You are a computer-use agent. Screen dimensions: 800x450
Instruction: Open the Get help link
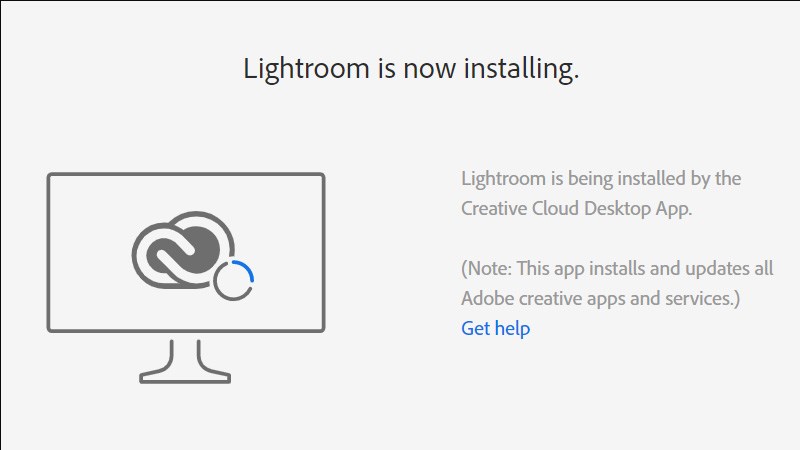click(x=495, y=328)
